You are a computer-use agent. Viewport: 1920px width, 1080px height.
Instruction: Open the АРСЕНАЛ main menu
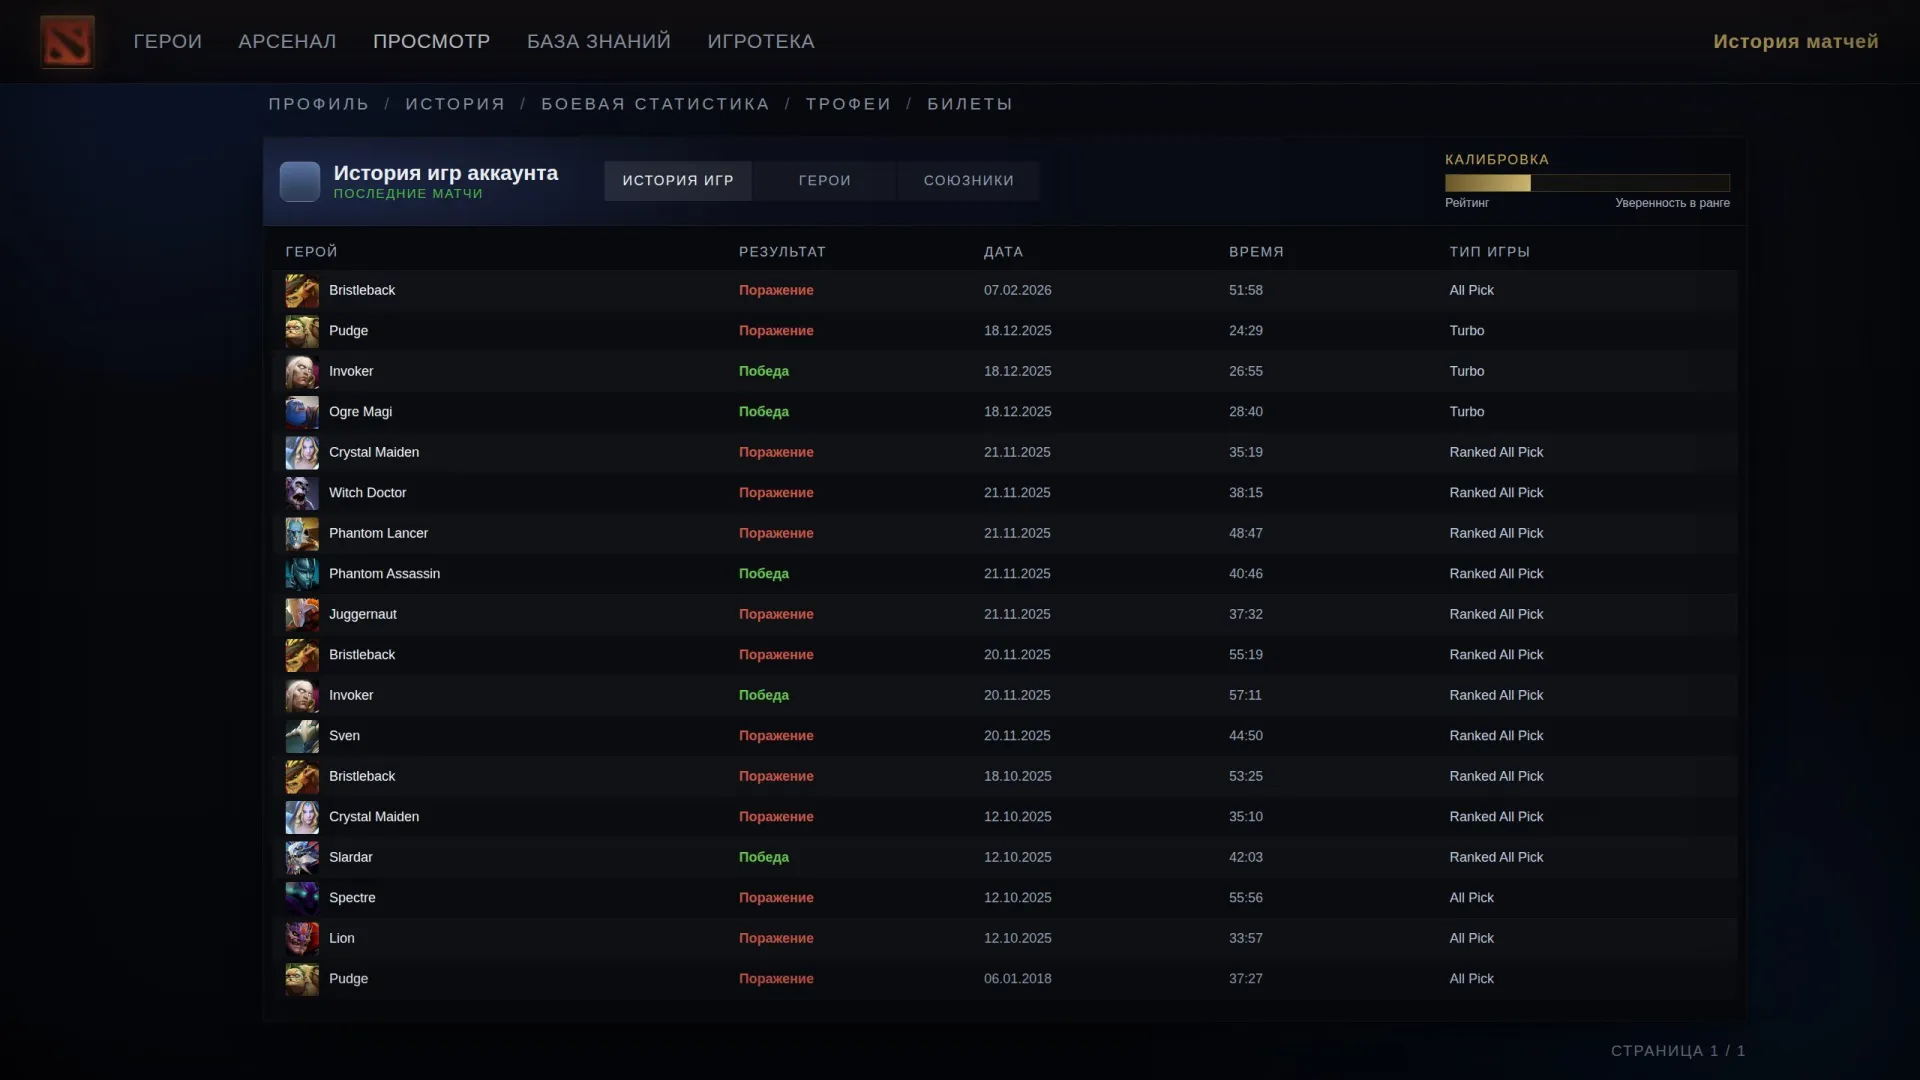click(287, 41)
